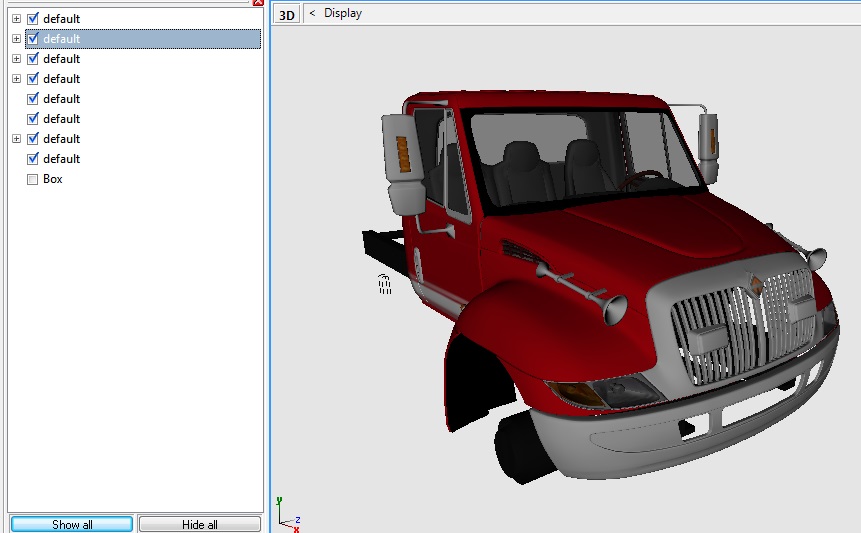
Task: Click the left arrow beside Display
Action: (x=312, y=13)
